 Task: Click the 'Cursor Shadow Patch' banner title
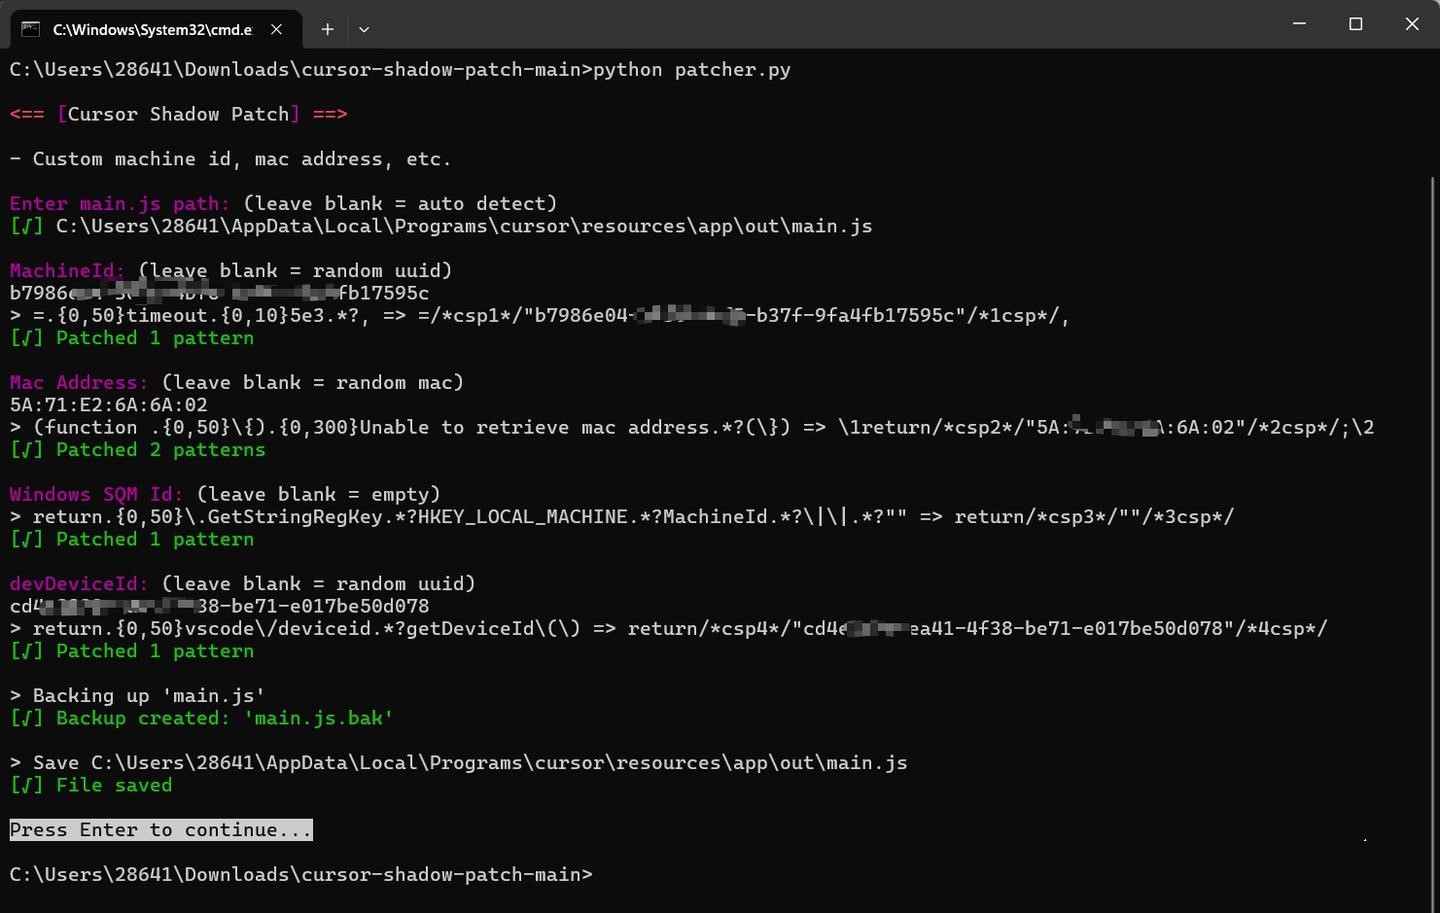pos(178,114)
